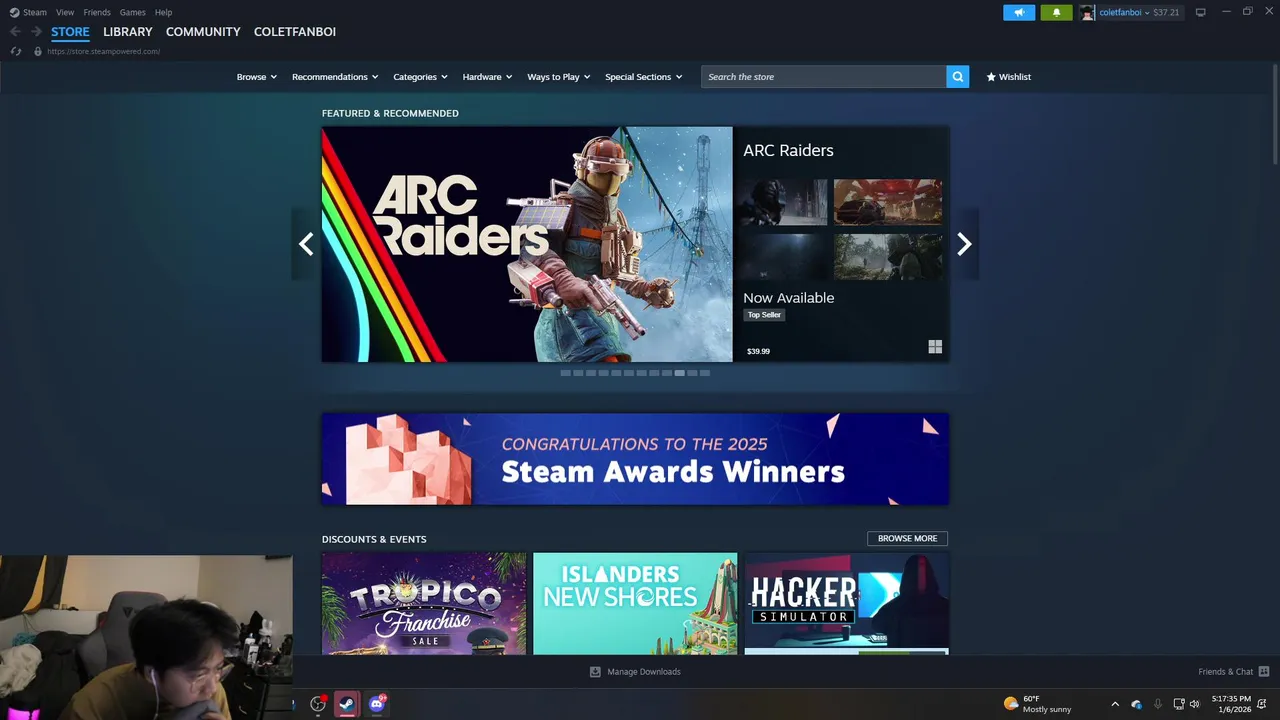Click the padlock icon beside the URL
Viewport: 1280px width, 720px height.
[38, 51]
